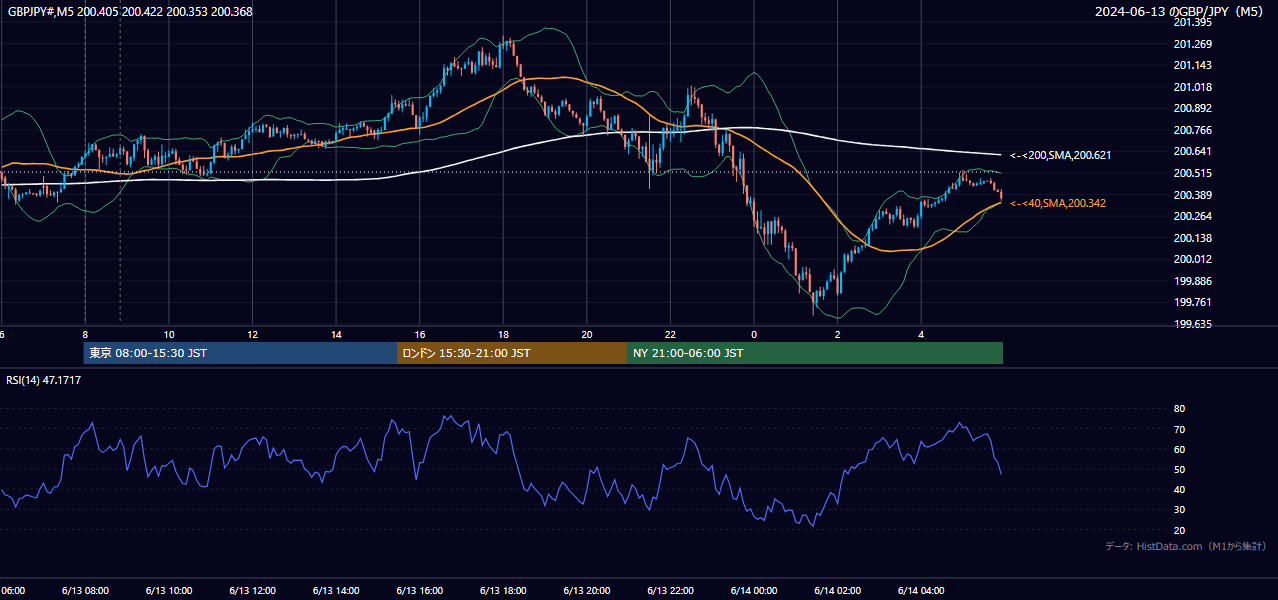The width and height of the screenshot is (1278, 600).
Task: Click the GBPJPY#,M5 chart title text
Action: coord(131,11)
